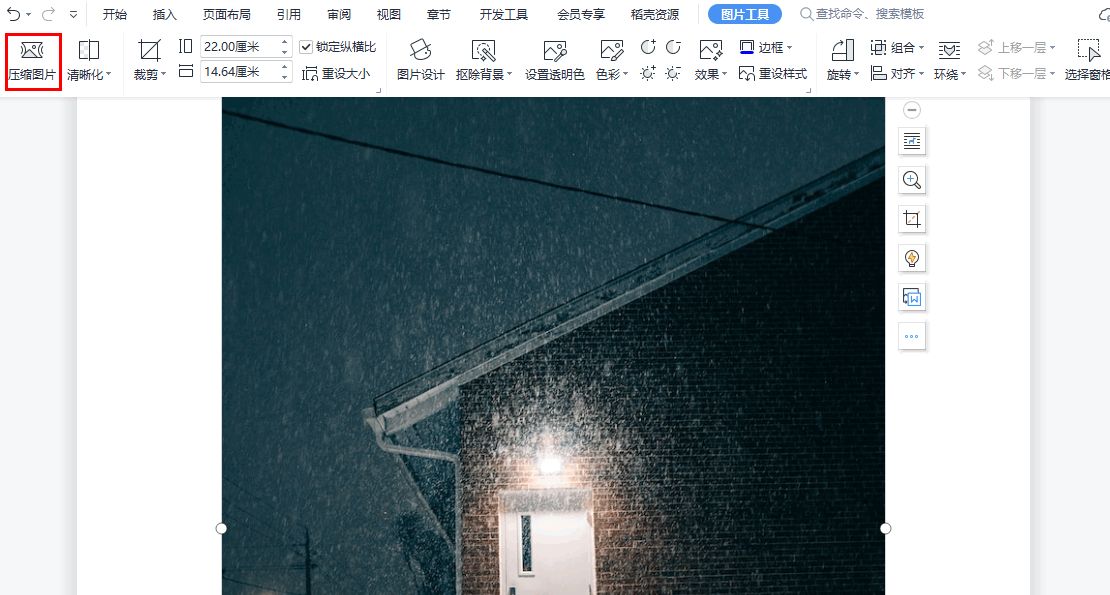
Task: Click the 色彩 icon
Action: (x=611, y=51)
